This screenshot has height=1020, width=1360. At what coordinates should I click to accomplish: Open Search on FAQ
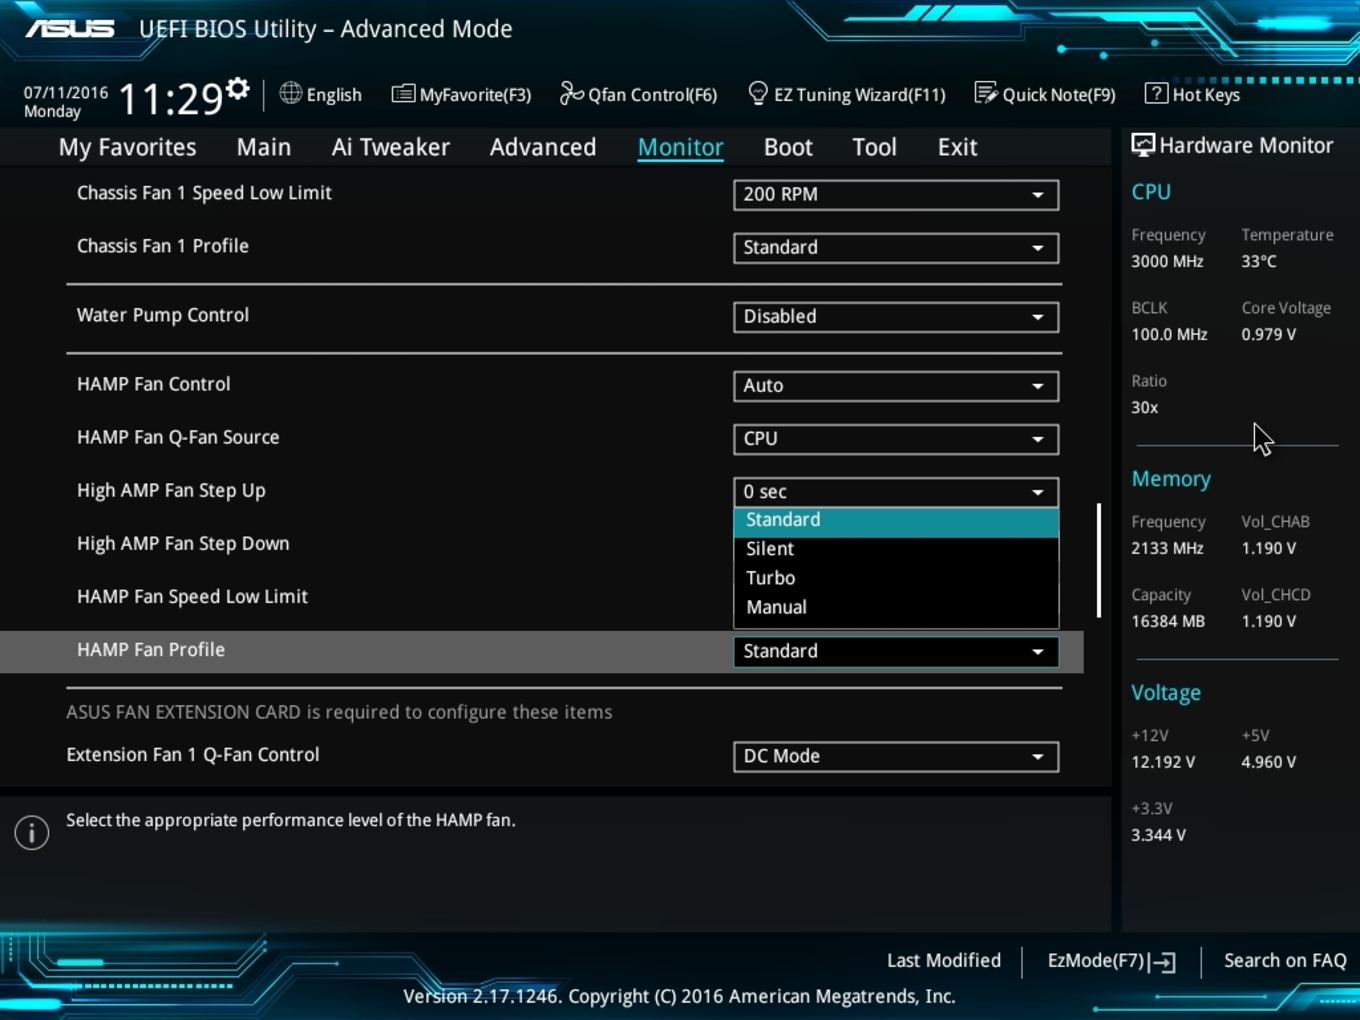coord(1285,960)
